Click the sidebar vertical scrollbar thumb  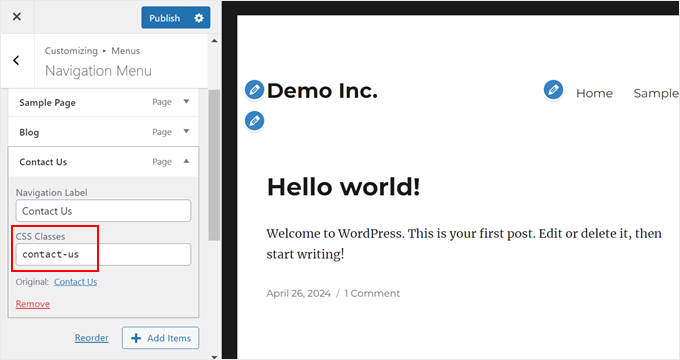tap(214, 165)
